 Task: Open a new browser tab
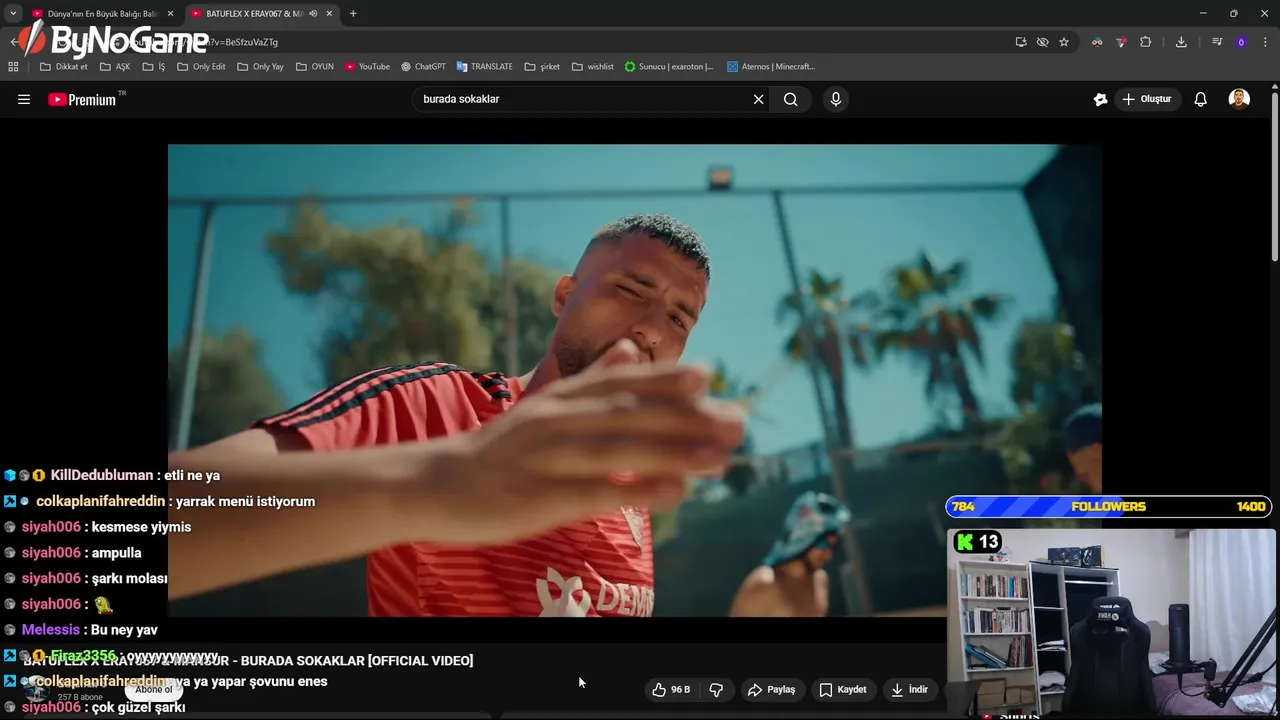pos(353,14)
